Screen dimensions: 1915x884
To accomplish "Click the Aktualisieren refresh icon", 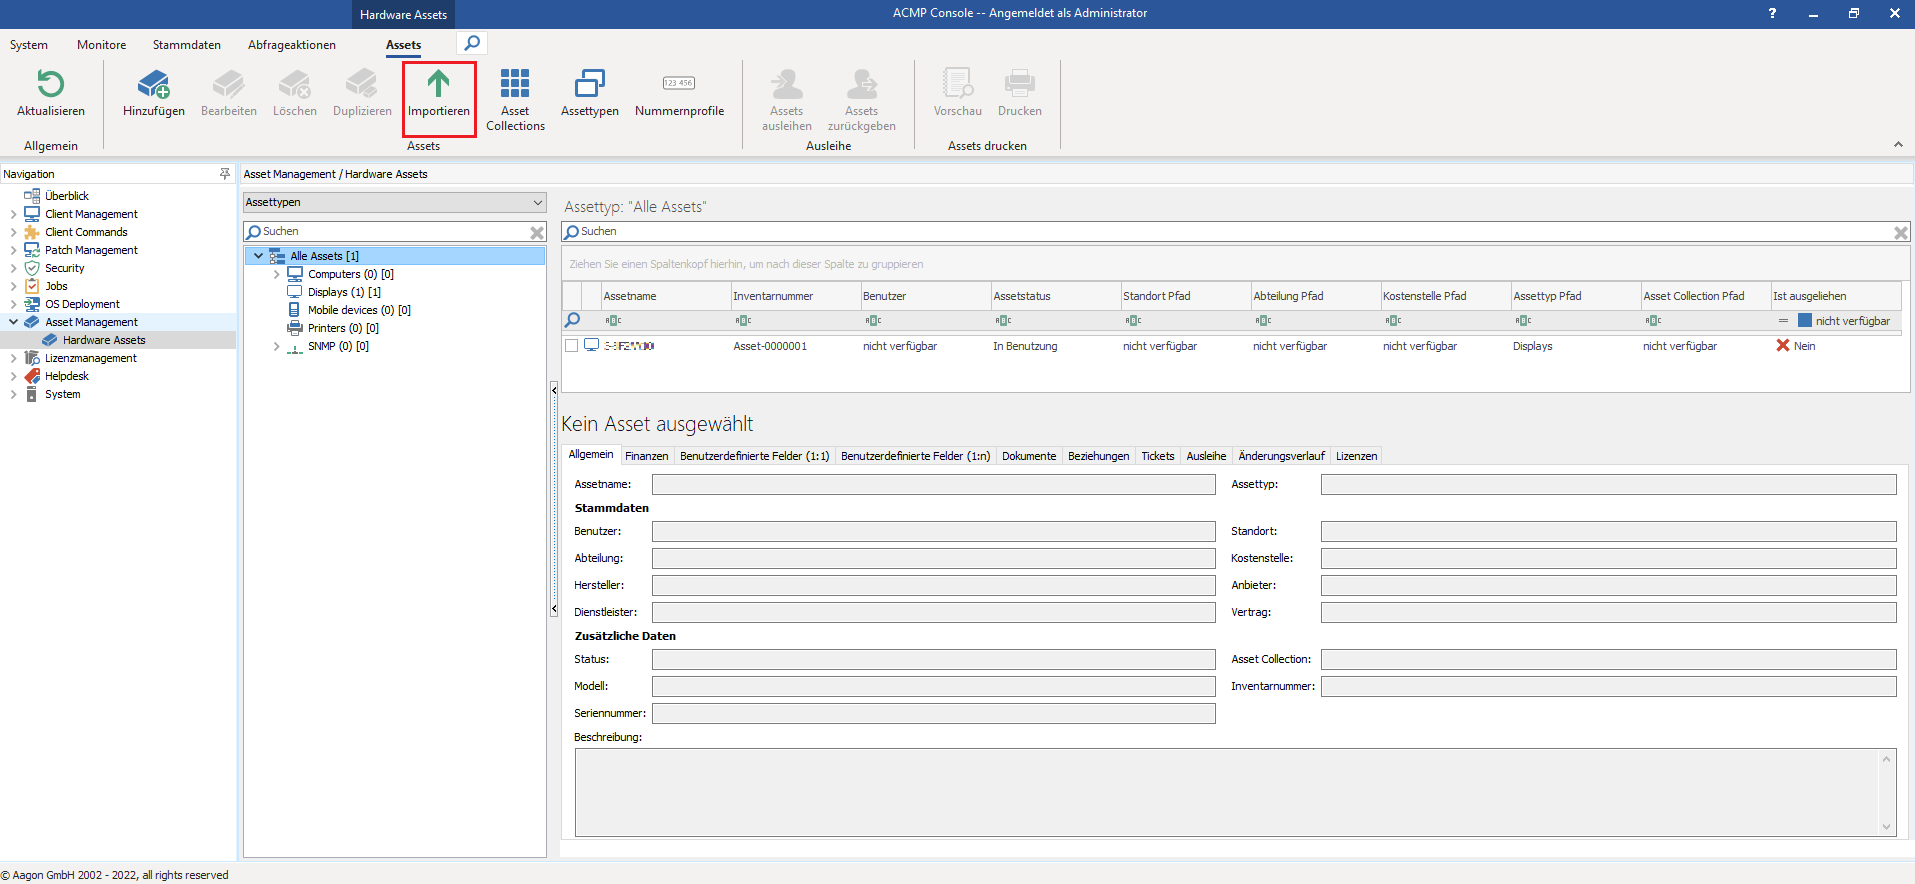I will [50, 84].
